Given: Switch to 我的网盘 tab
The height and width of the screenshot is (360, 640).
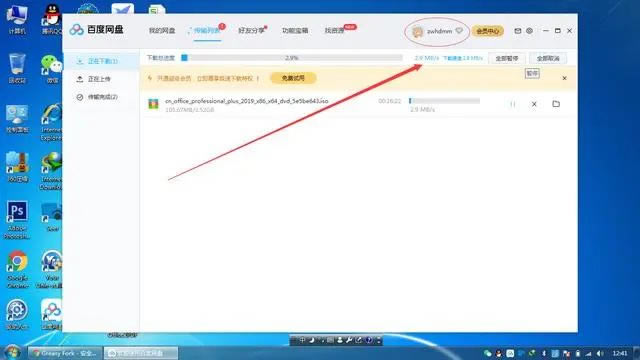Looking at the screenshot, I should [162, 31].
